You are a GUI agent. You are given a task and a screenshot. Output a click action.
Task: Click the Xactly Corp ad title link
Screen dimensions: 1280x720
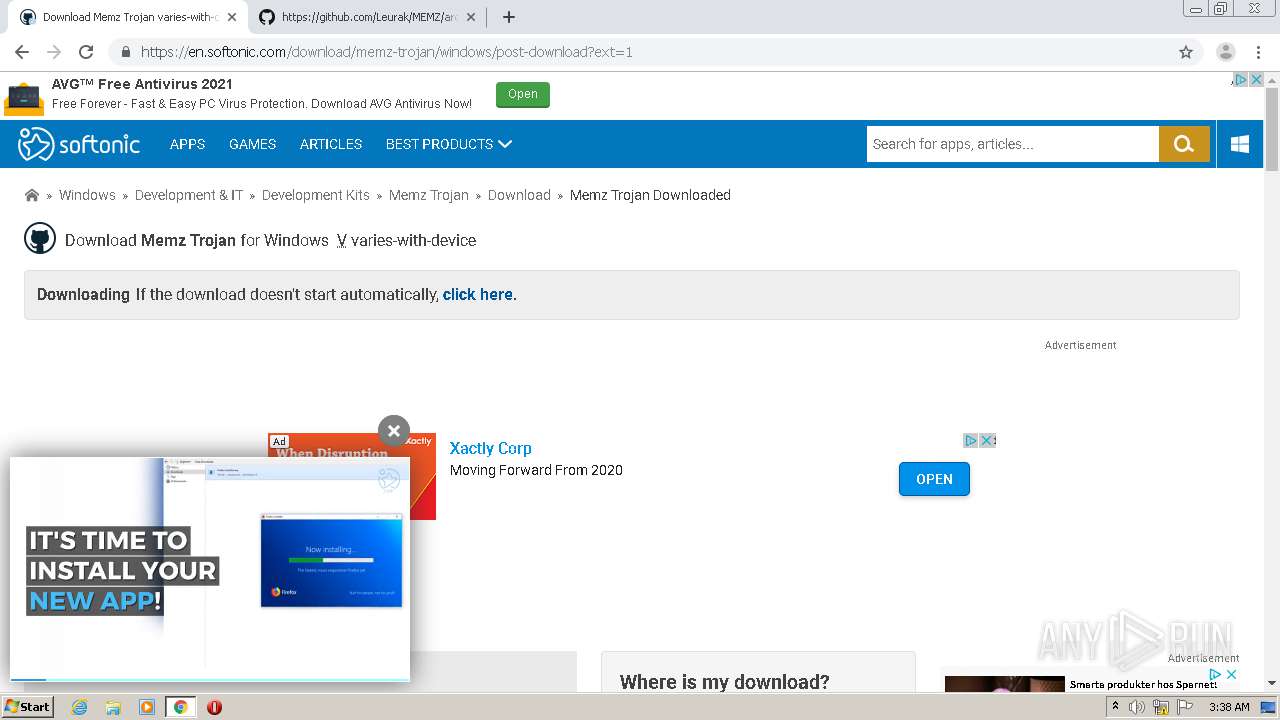490,448
